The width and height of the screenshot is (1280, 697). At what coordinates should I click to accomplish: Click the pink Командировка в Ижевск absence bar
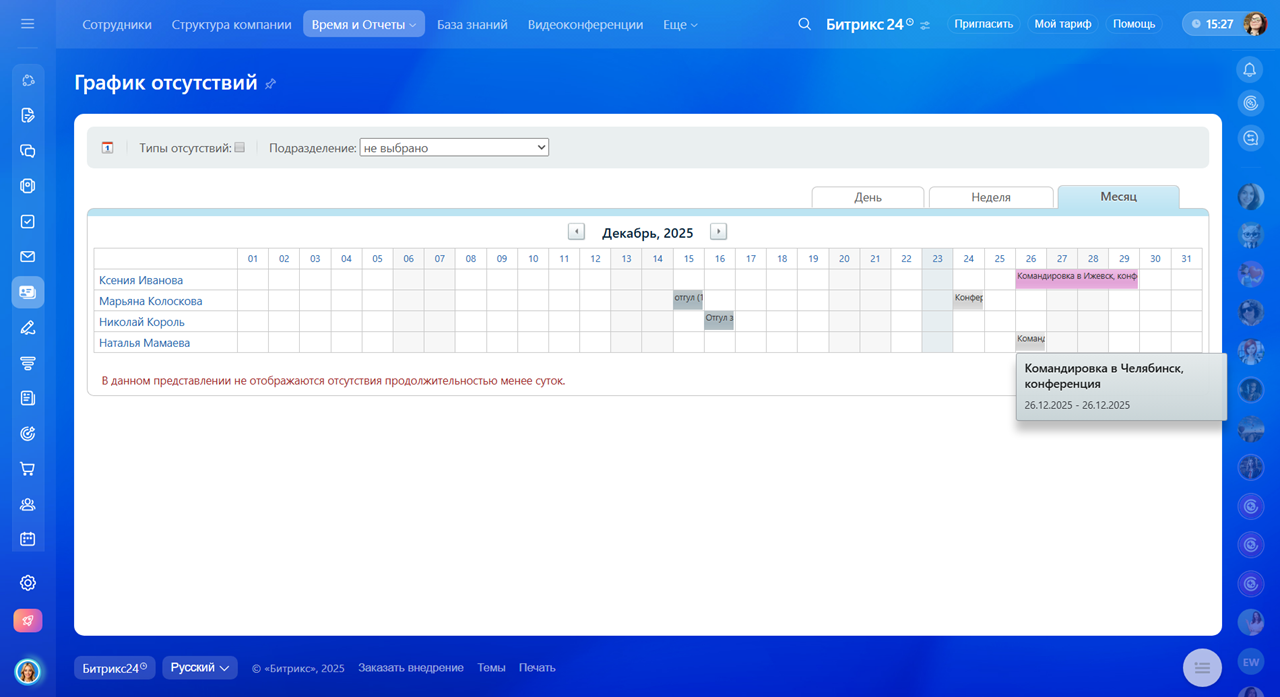pos(1076,277)
